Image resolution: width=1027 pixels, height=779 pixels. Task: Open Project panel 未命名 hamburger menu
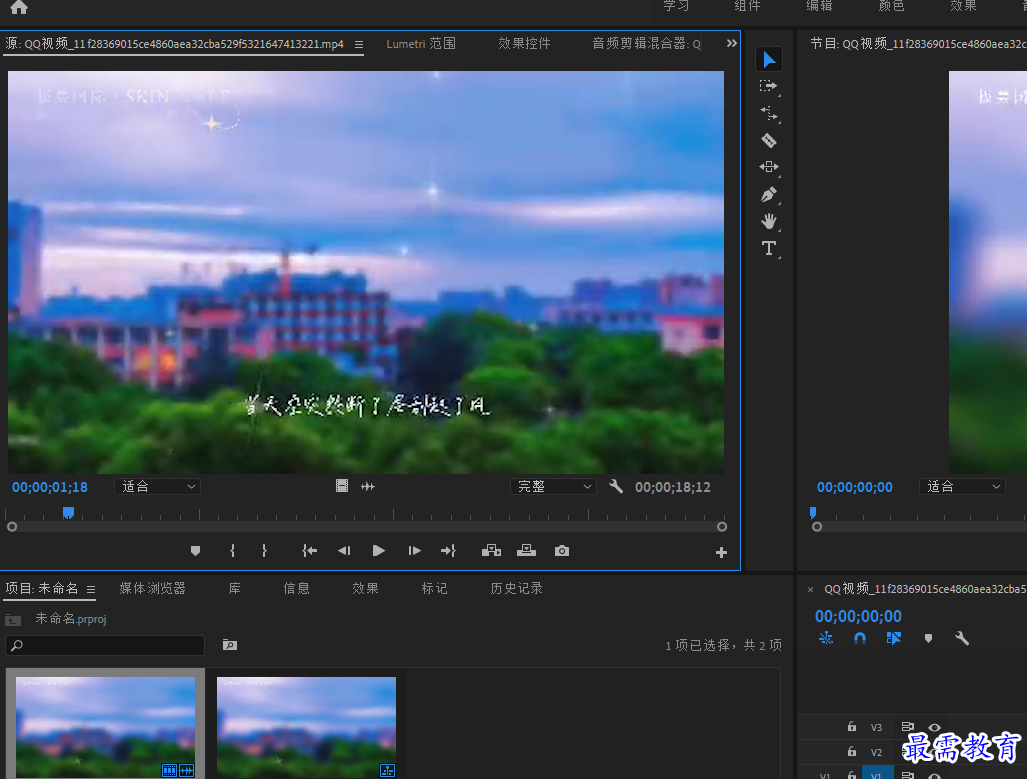91,590
